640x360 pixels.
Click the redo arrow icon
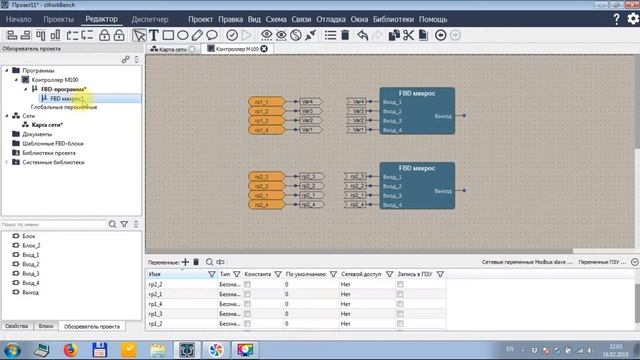point(377,35)
